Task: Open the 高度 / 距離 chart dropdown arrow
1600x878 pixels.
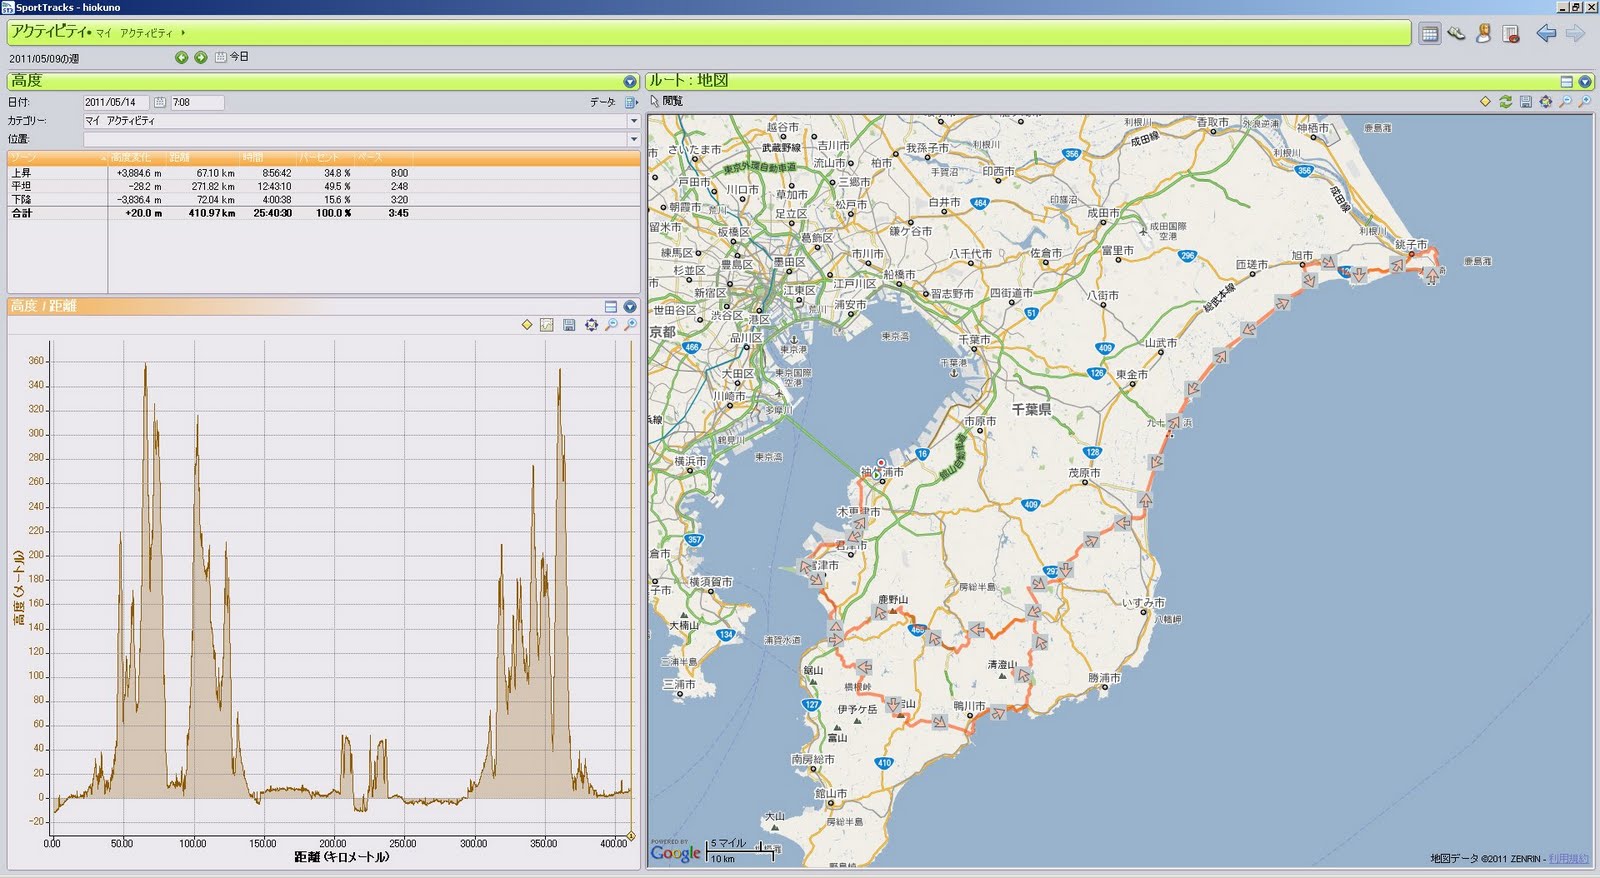Action: (630, 307)
